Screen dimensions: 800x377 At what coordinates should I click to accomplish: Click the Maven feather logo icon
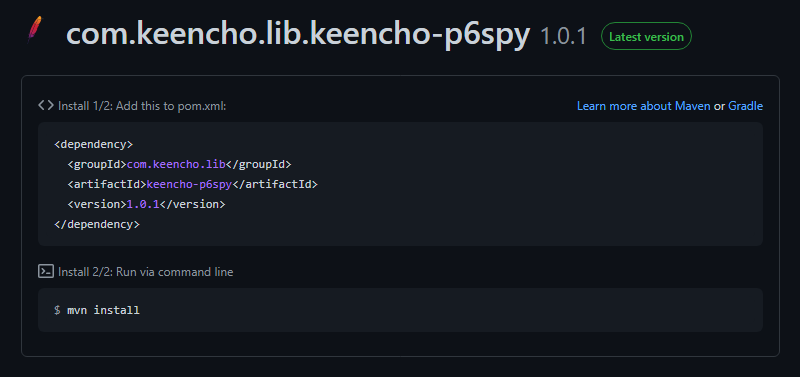(35, 30)
